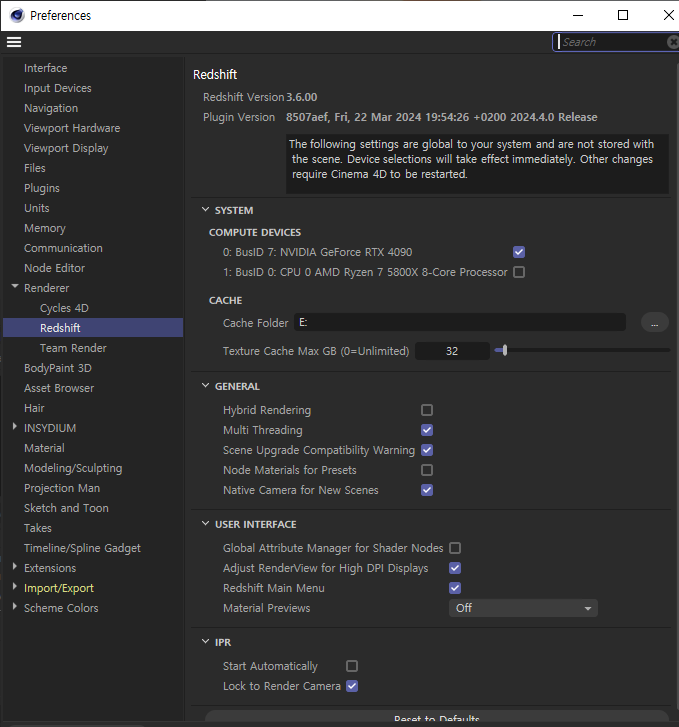
Task: Select Units in the sidebar
Action: pos(37,208)
